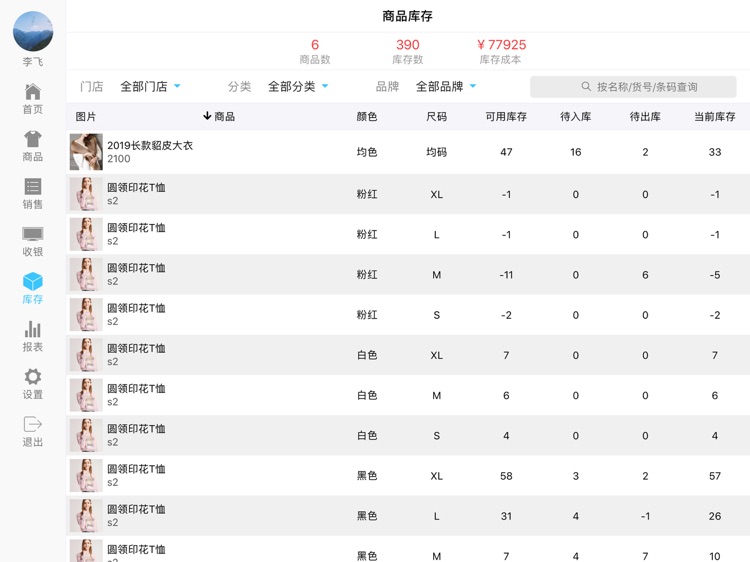Click the 6 商品数 total
Image resolution: width=750 pixels, height=562 pixels.
click(x=315, y=45)
